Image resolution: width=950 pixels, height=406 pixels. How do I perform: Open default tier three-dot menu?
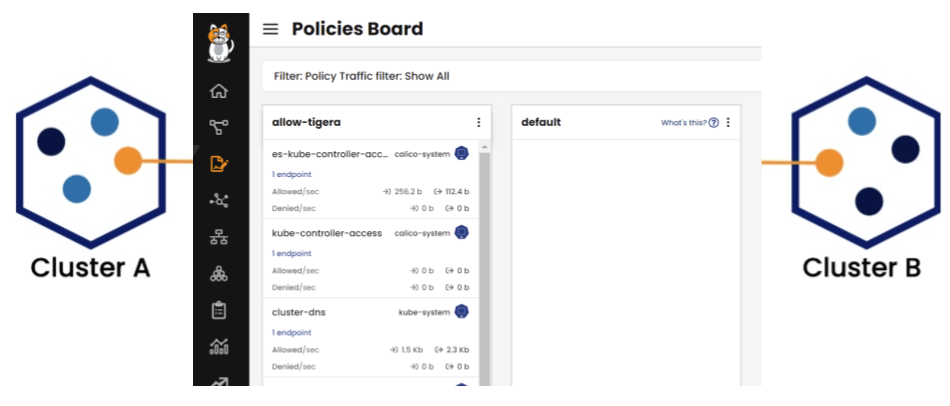(x=728, y=122)
